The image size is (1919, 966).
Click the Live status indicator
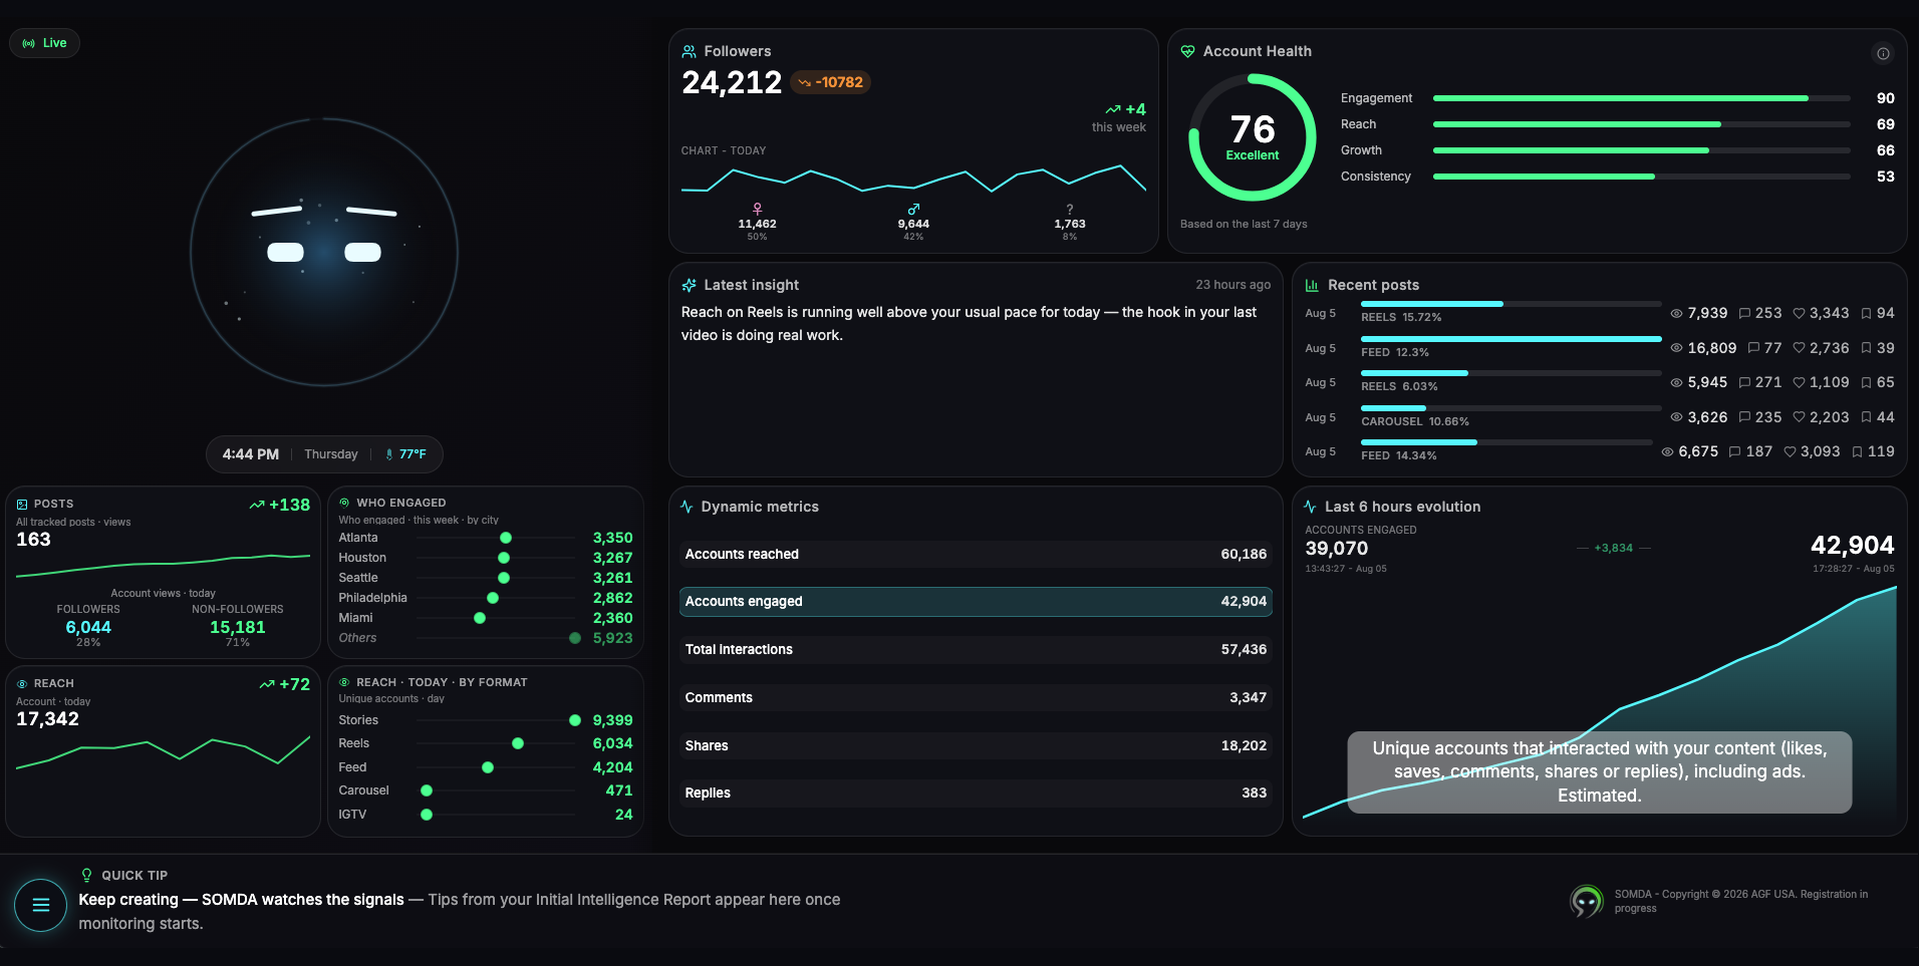45,43
